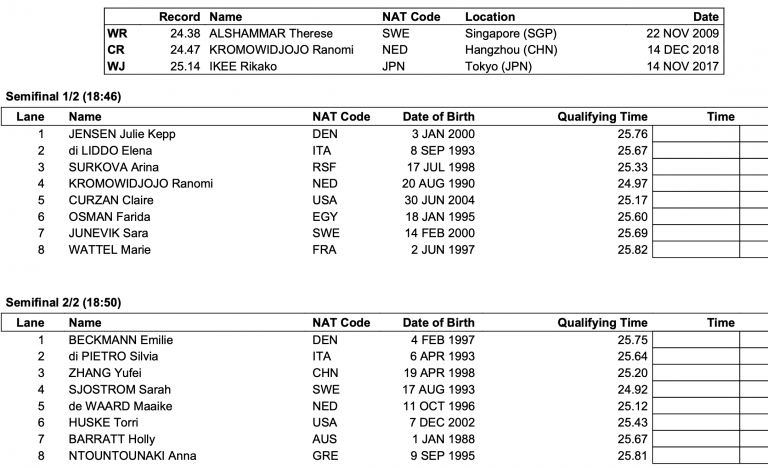Select the WR record row label
Screen dimensions: 768x468
pos(117,33)
